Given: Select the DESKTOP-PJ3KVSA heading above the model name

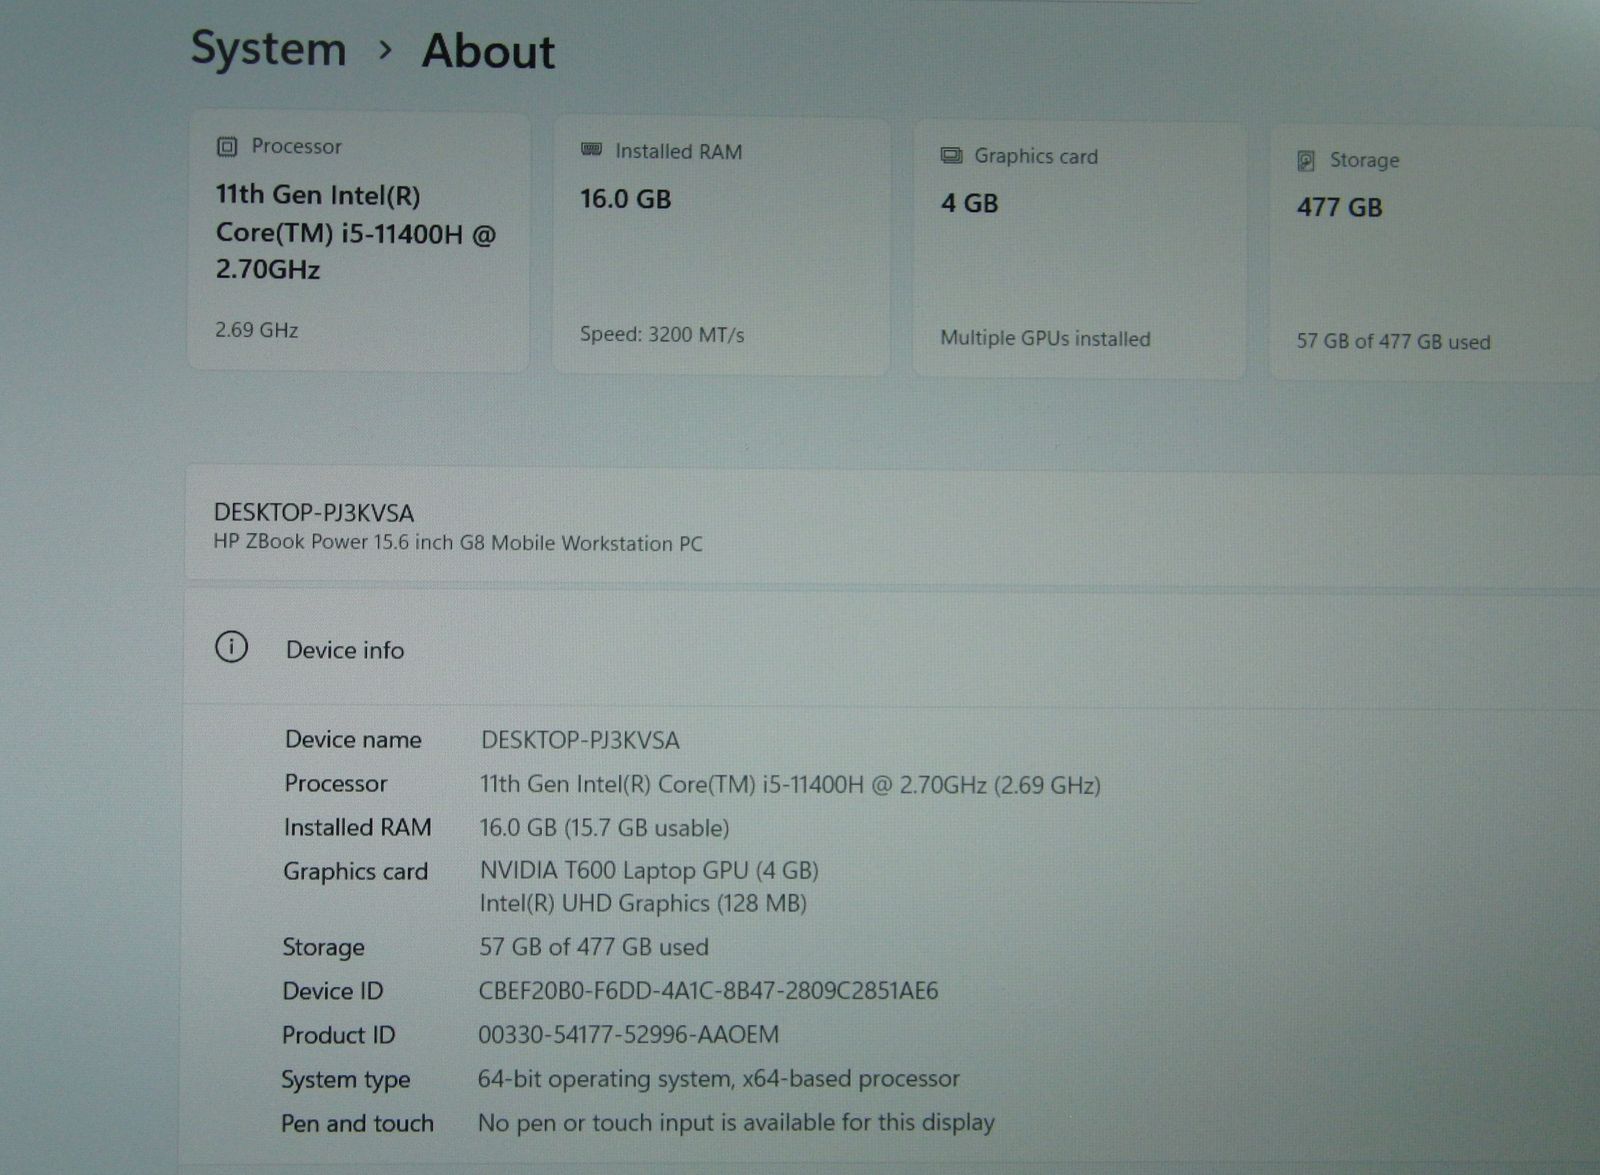Looking at the screenshot, I should click(314, 513).
